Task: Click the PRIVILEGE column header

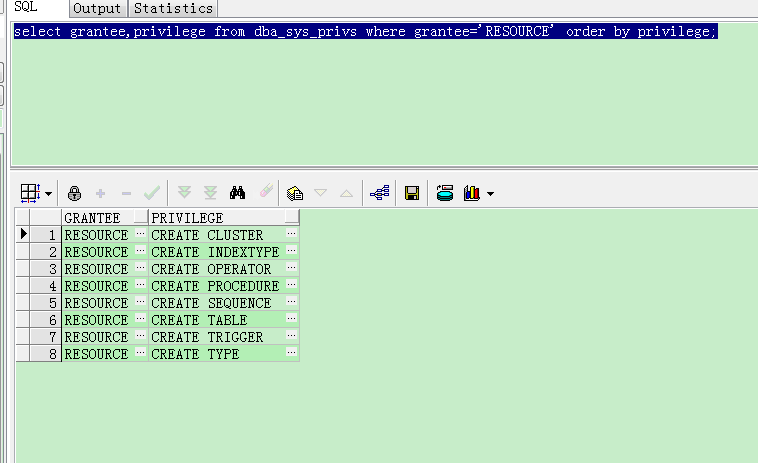Action: [x=224, y=218]
